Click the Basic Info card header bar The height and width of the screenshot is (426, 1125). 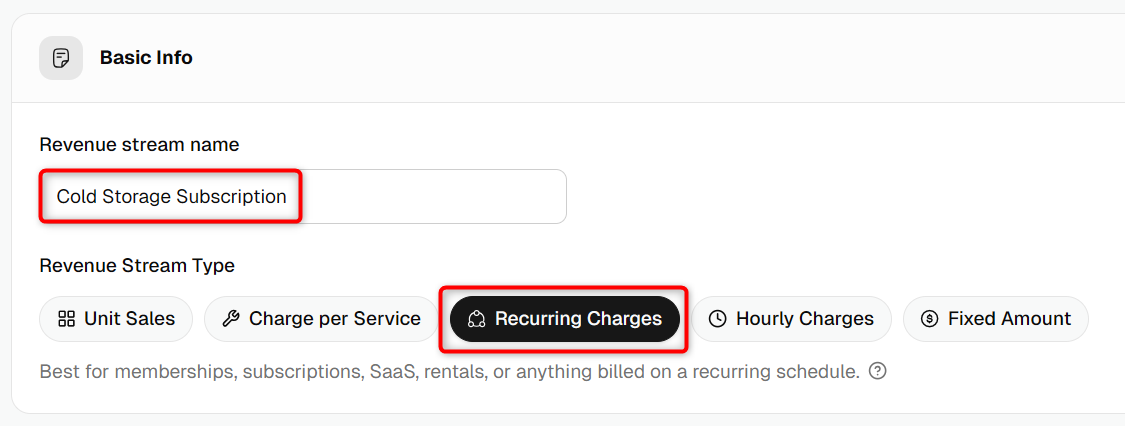click(568, 58)
